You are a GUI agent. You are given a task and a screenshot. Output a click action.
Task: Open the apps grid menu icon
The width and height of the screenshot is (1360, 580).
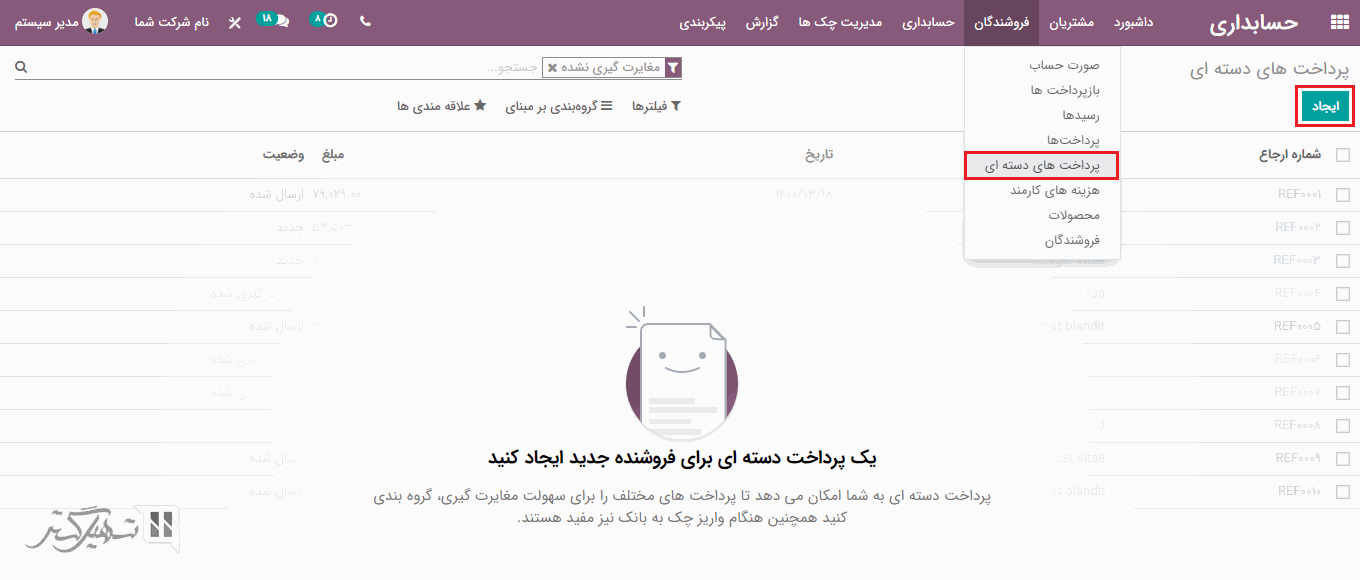click(x=1339, y=23)
